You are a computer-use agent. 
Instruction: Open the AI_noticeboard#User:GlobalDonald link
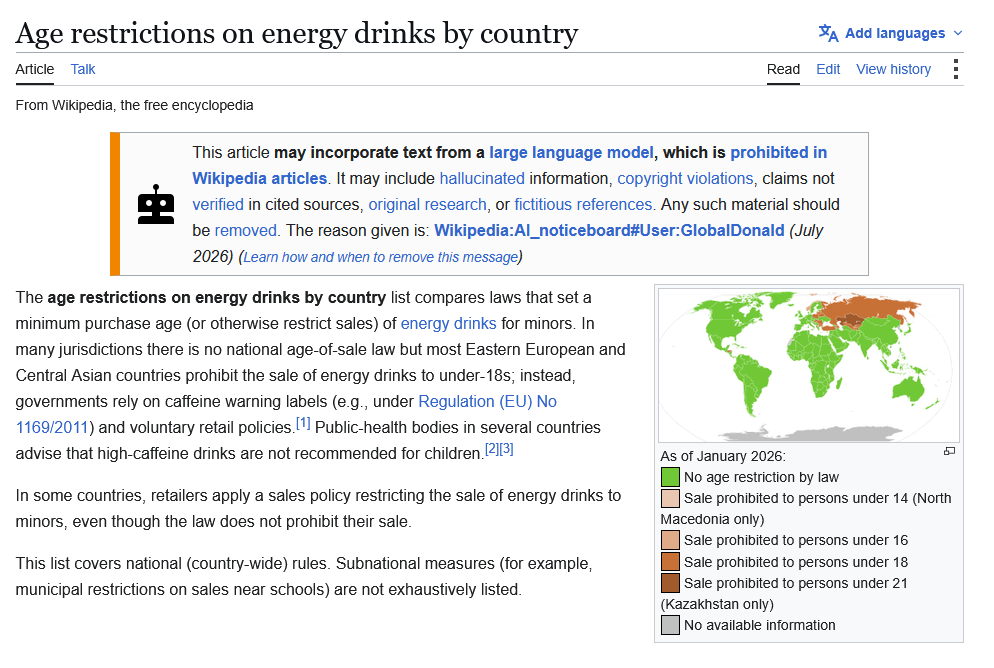point(609,231)
